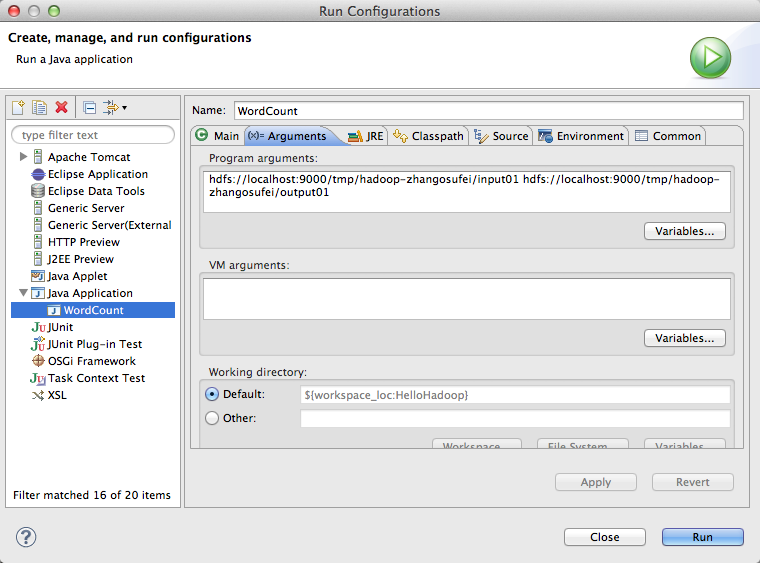Select the XSL launch type icon
The width and height of the screenshot is (760, 563).
pos(38,395)
